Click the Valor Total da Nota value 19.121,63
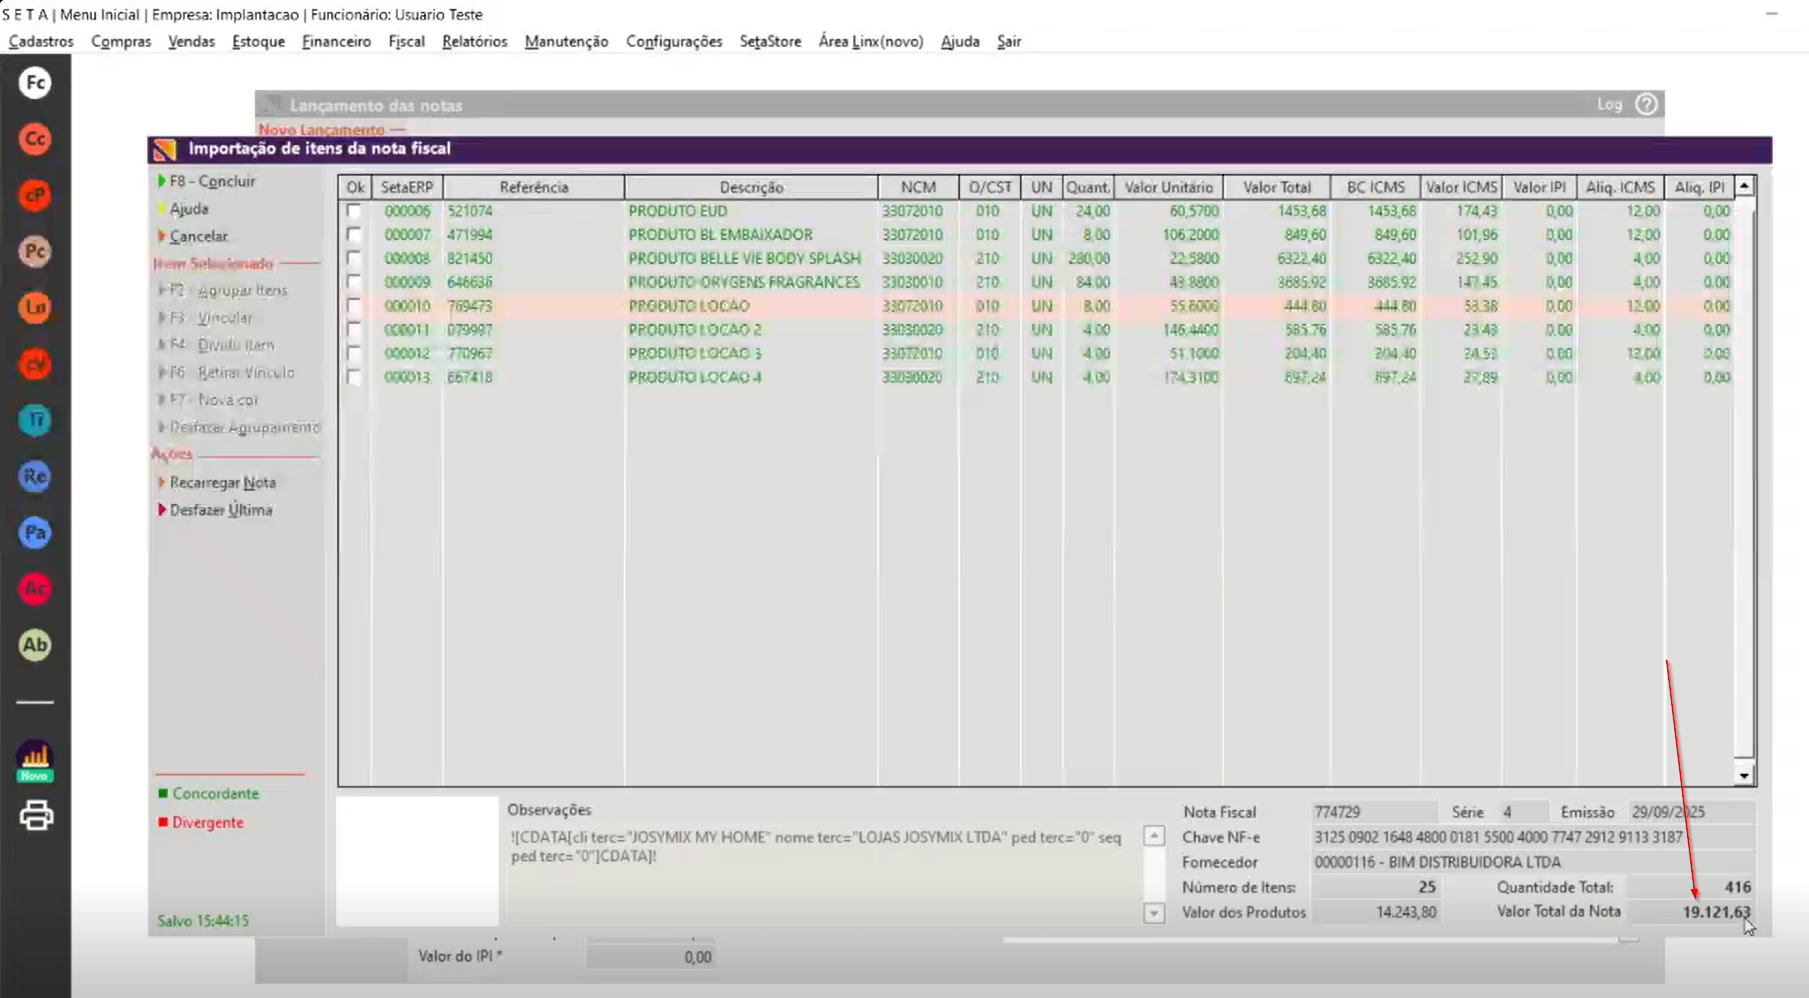This screenshot has height=998, width=1809. (x=1716, y=912)
